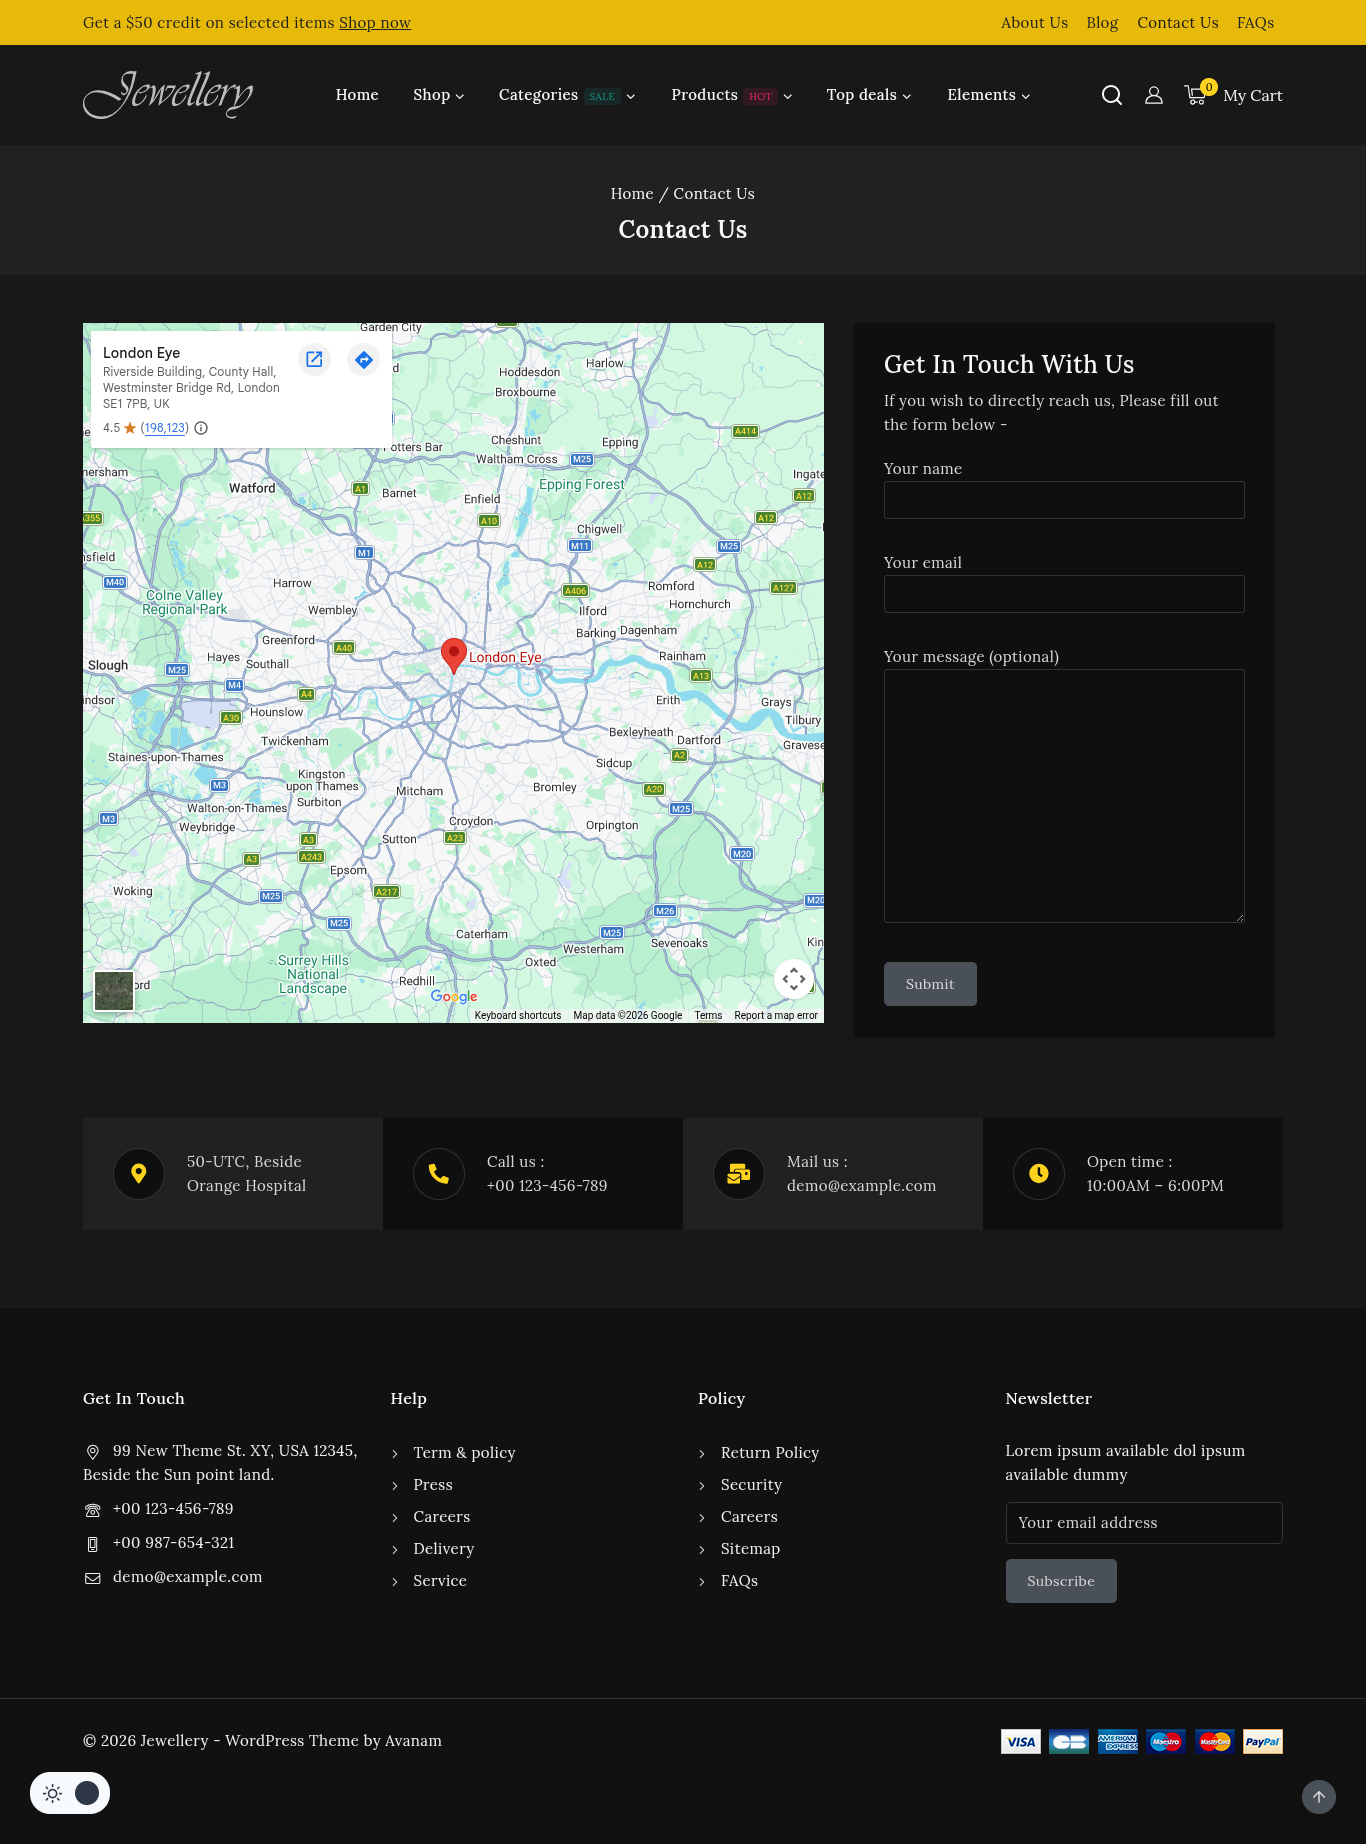1366x1844 pixels.
Task: Click the Shop now promotional link
Action: (x=374, y=23)
